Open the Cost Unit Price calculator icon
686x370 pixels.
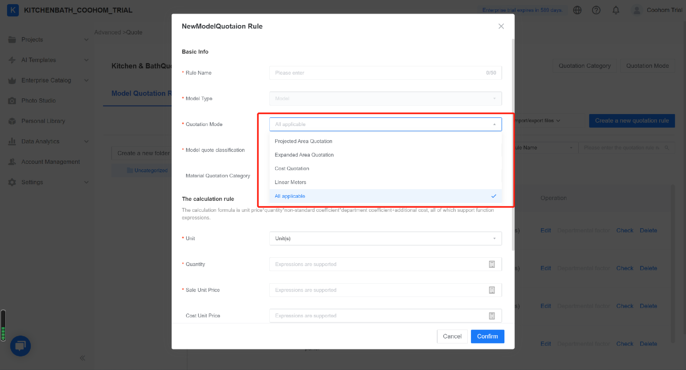492,316
